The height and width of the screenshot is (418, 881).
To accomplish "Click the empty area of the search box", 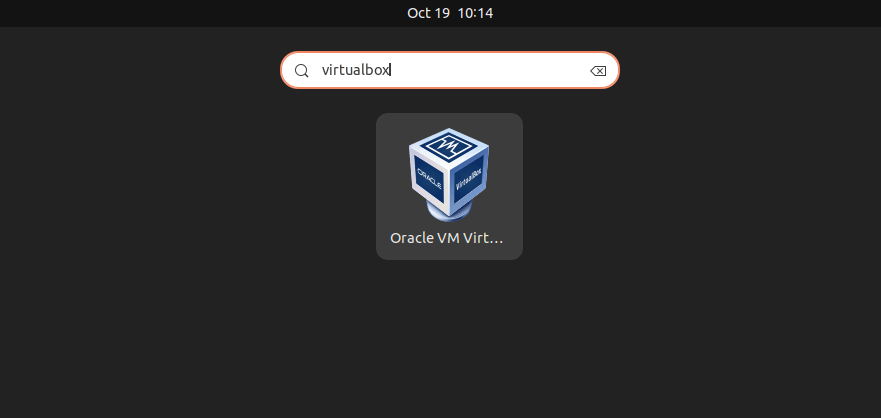I will (x=489, y=70).
